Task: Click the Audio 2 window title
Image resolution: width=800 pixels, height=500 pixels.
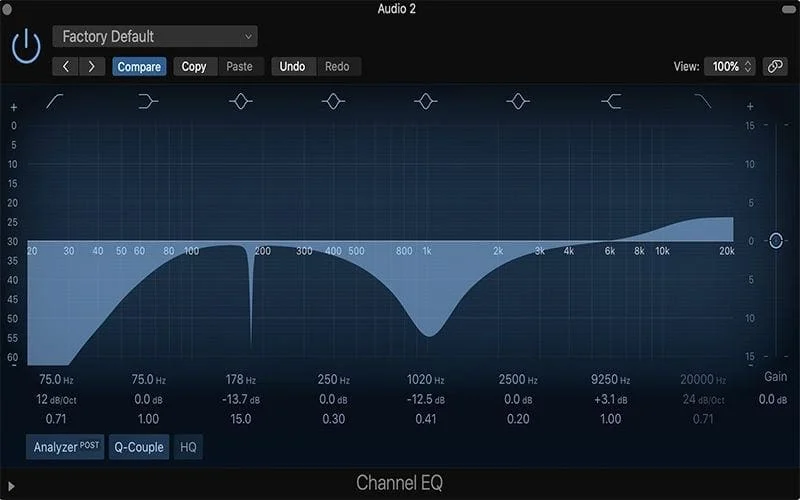Action: [396, 9]
